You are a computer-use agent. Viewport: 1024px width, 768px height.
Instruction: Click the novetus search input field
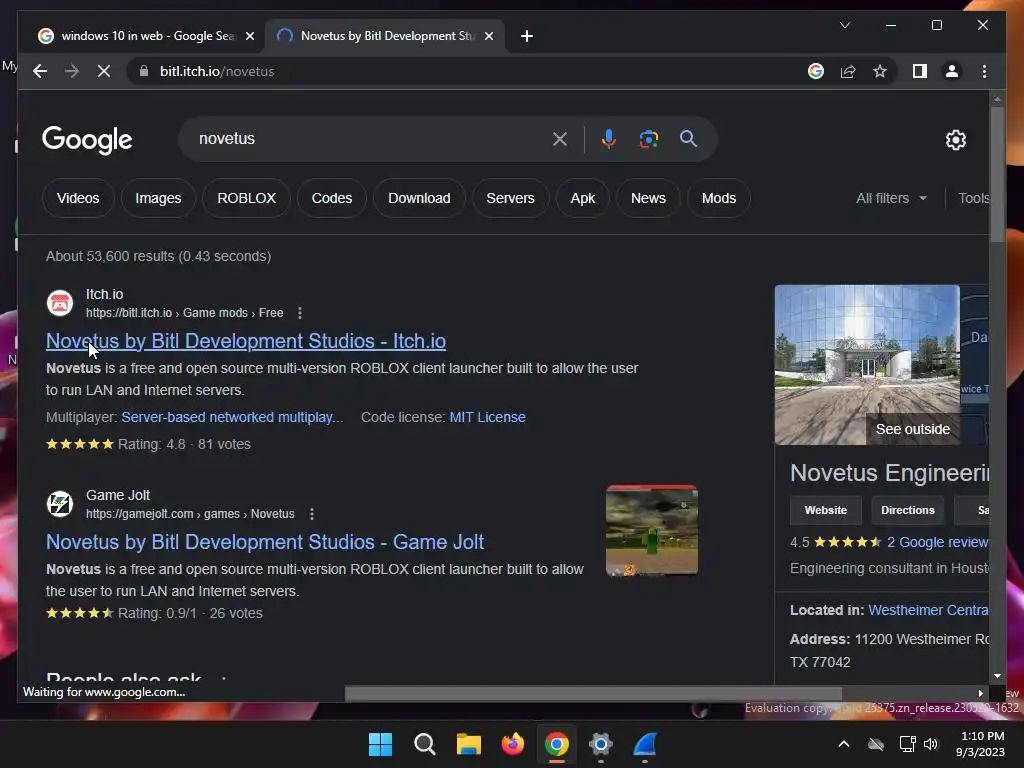tap(369, 138)
